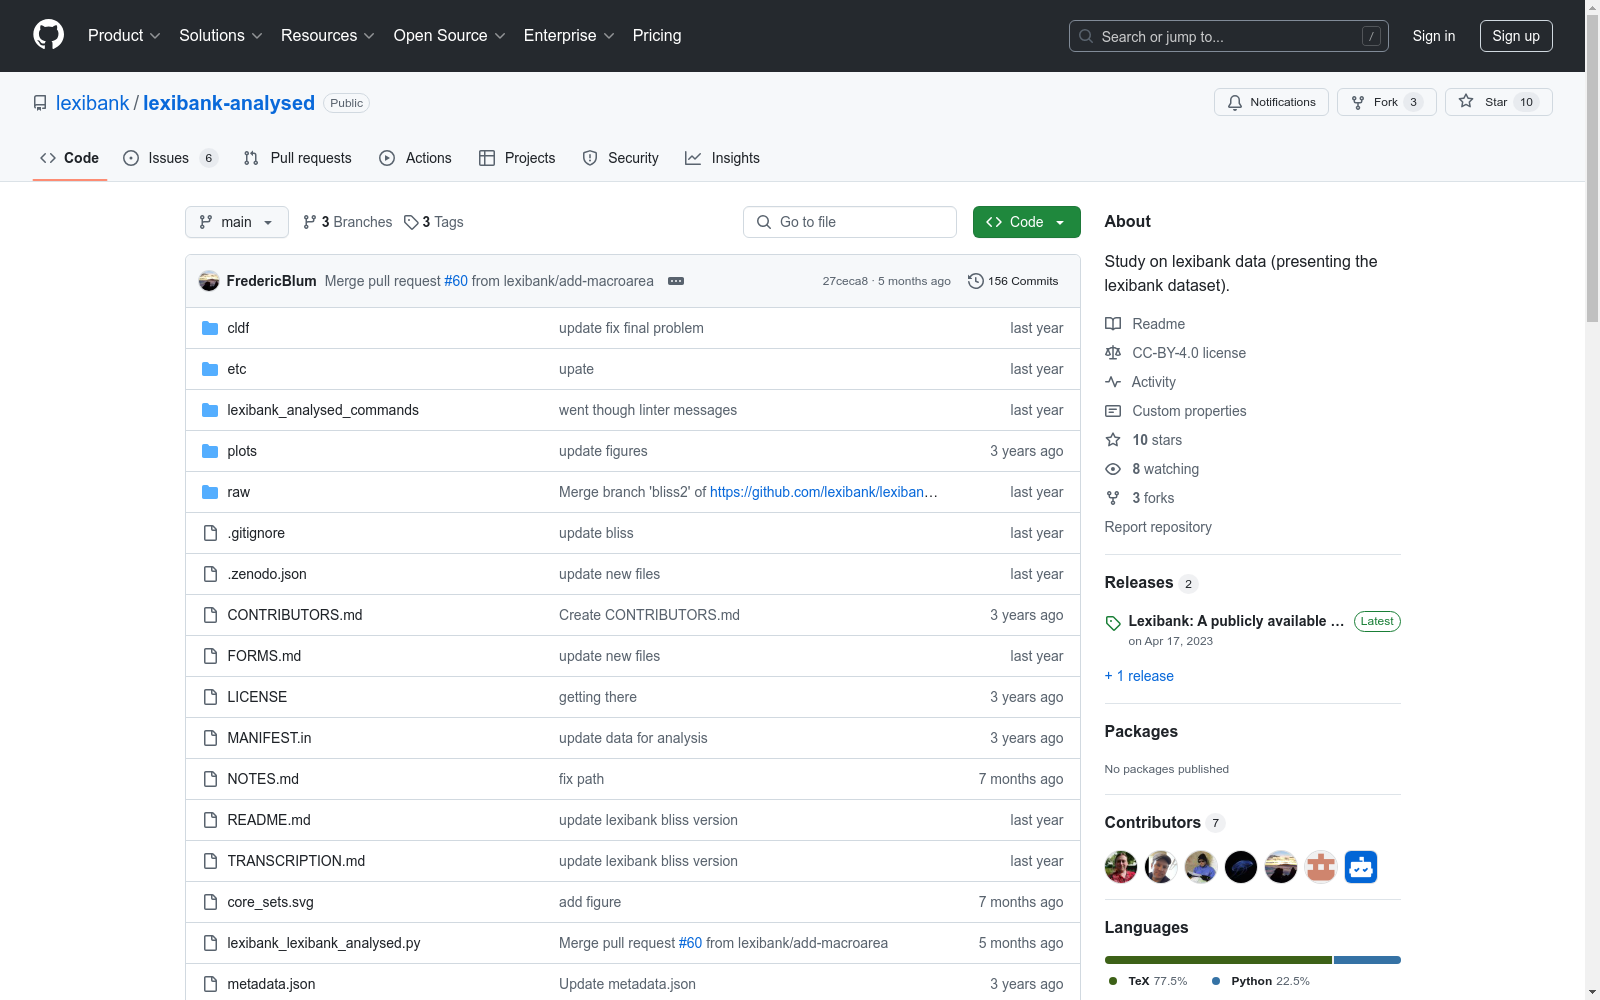Expand the Solutions menu
Screen dimensions: 1600x1000
pos(221,35)
